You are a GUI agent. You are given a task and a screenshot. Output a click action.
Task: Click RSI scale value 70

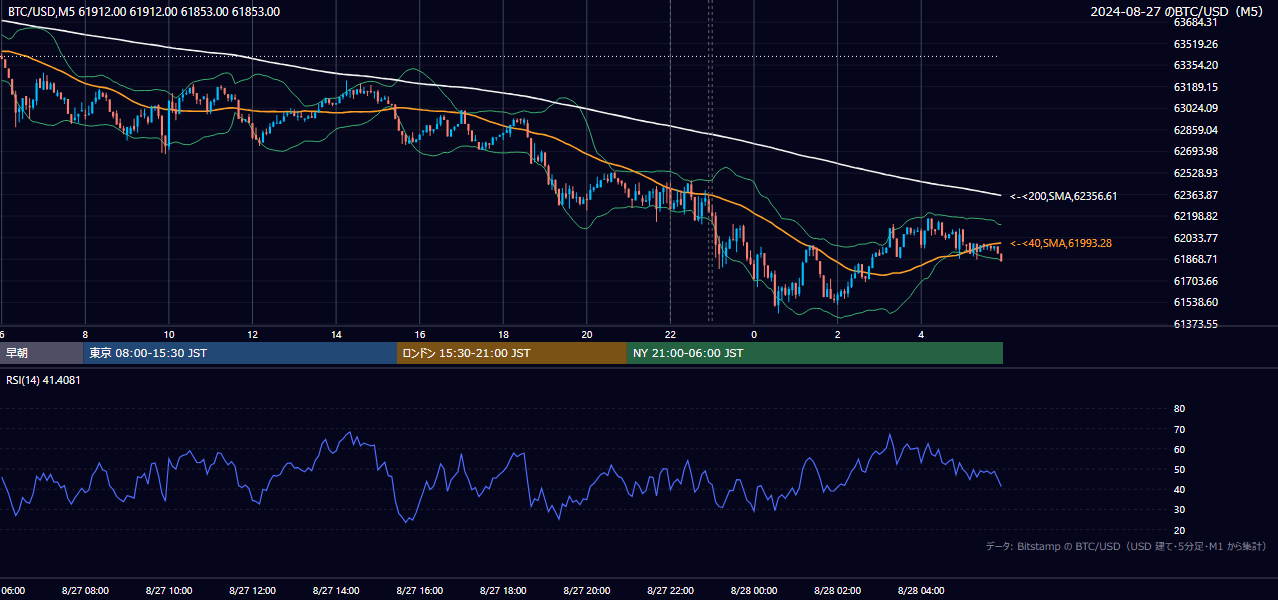click(x=1179, y=429)
